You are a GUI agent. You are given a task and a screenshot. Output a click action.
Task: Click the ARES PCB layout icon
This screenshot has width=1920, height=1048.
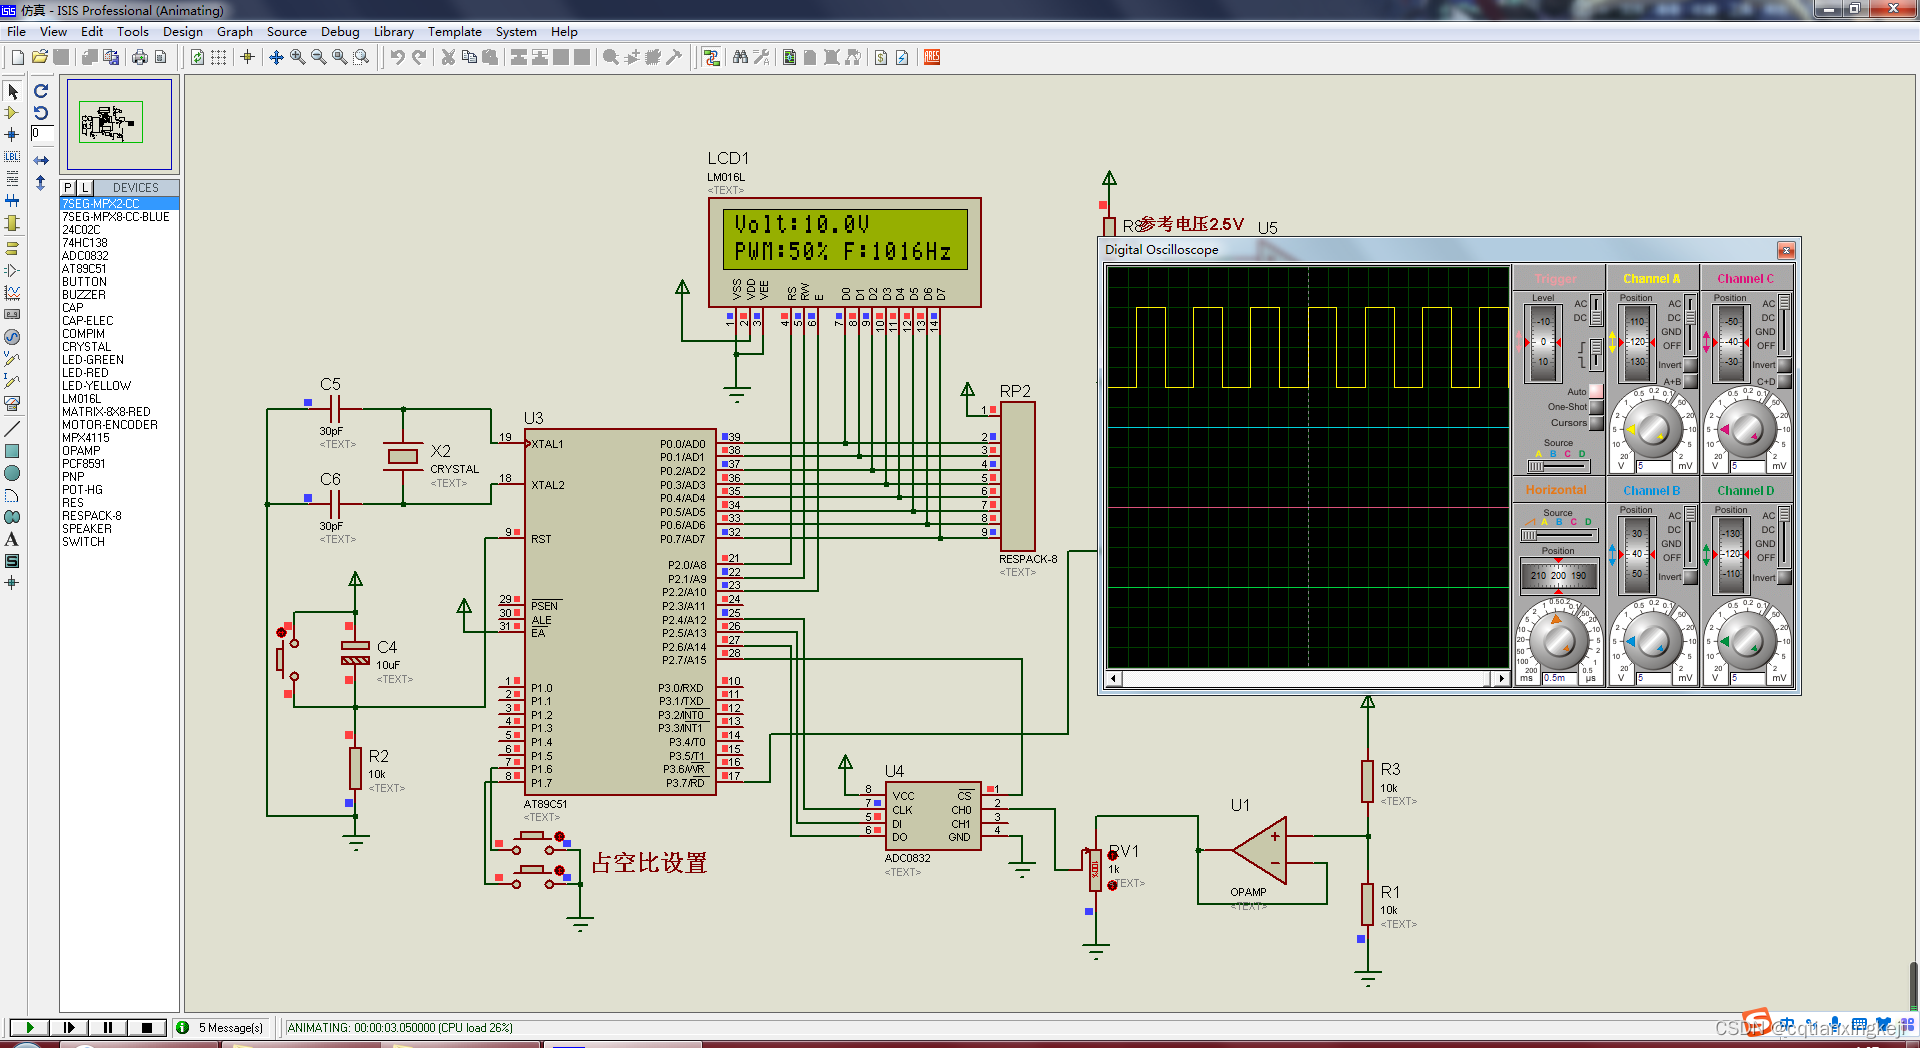[x=932, y=57]
